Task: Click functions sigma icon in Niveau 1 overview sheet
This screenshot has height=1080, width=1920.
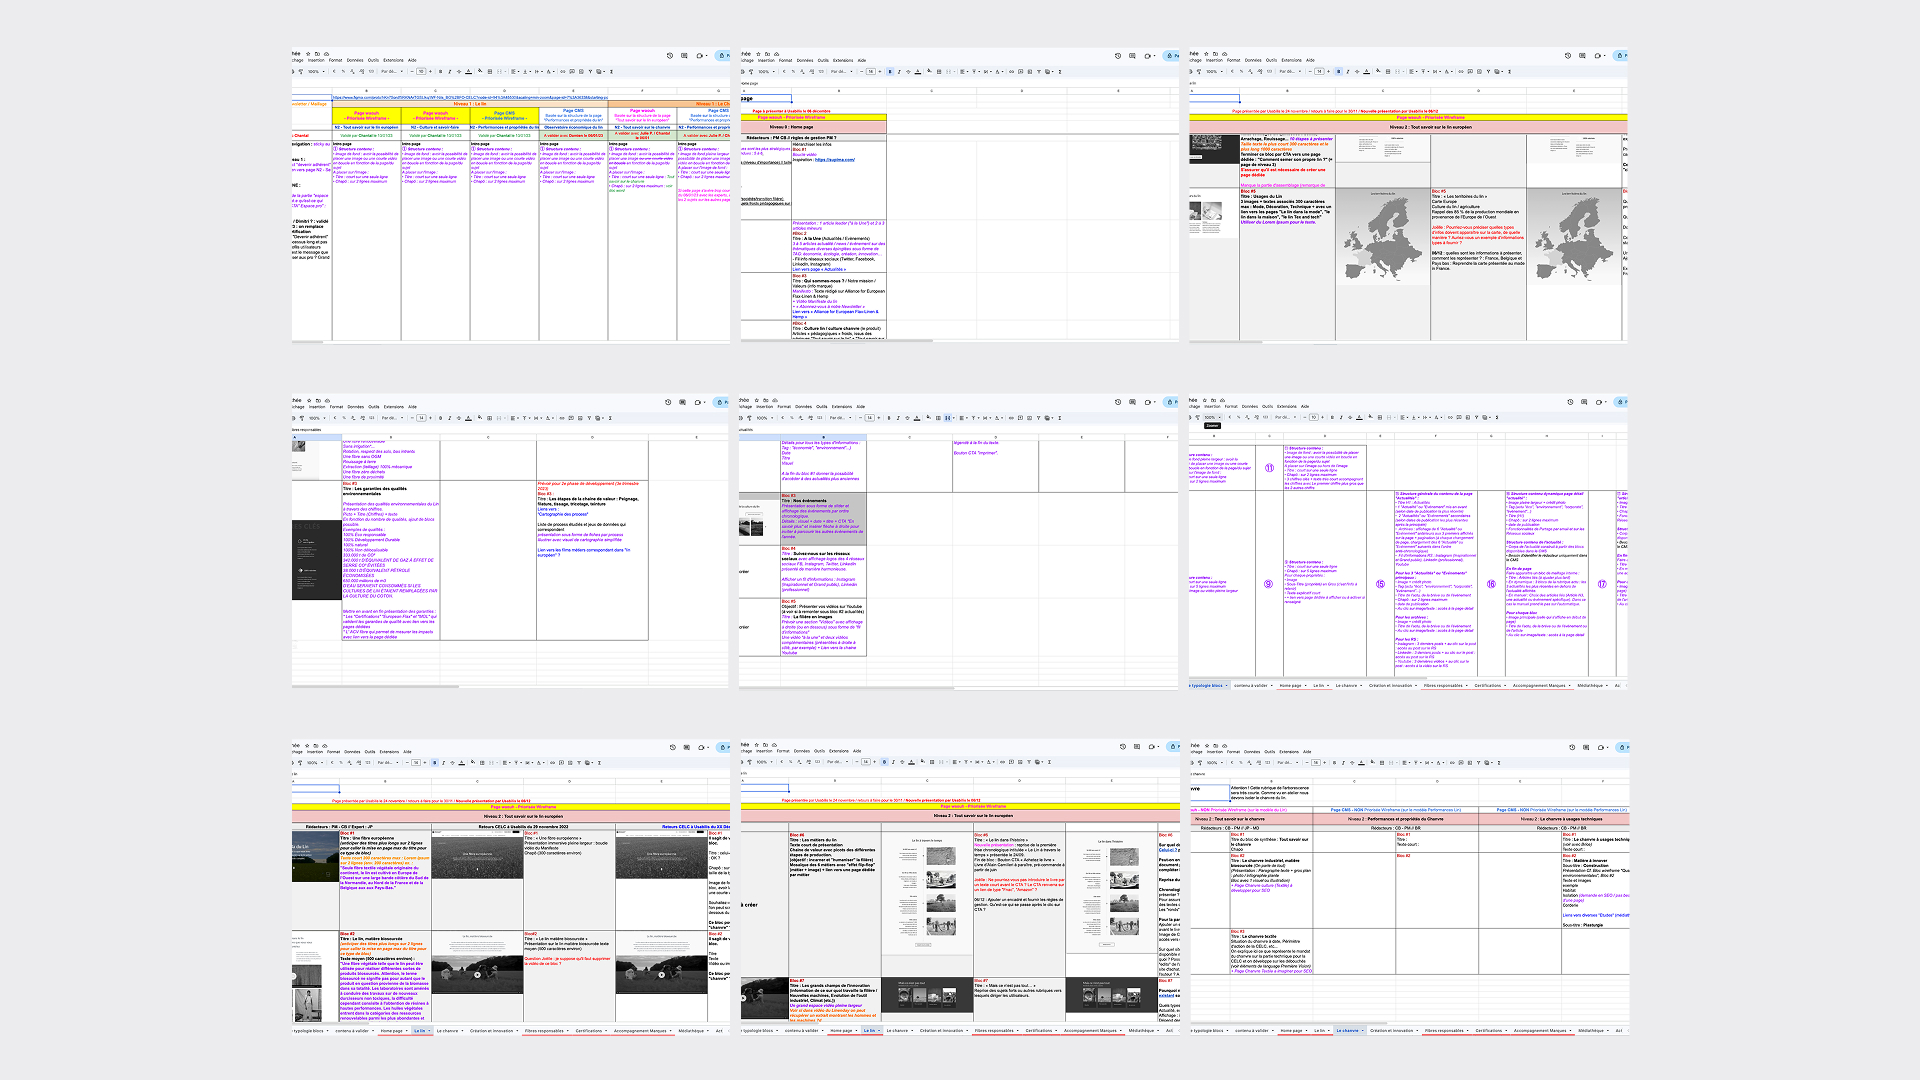Action: tap(611, 72)
